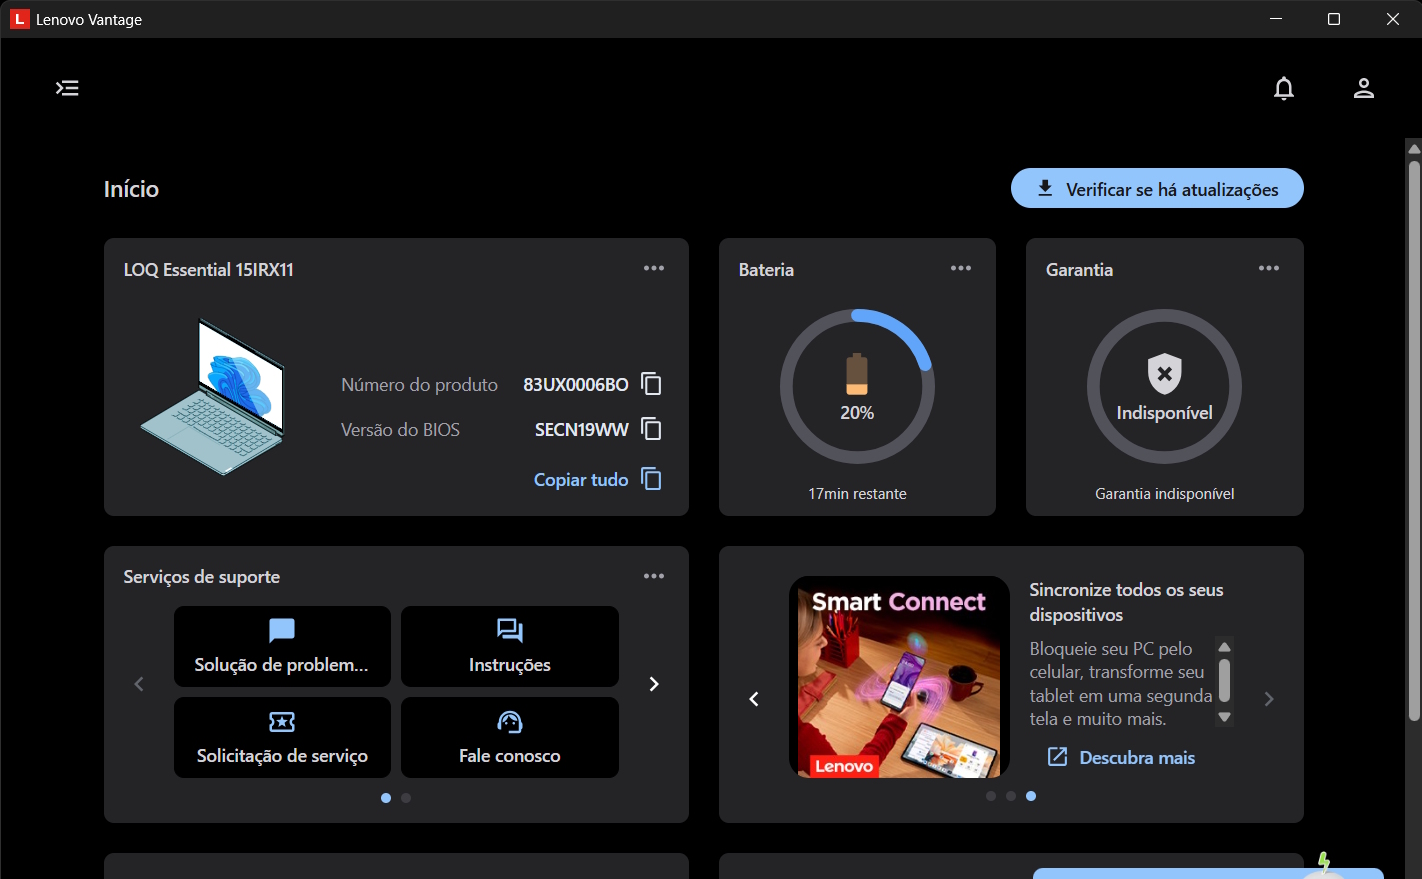Select the third promo carousel dot
The image size is (1422, 879).
(x=1031, y=796)
